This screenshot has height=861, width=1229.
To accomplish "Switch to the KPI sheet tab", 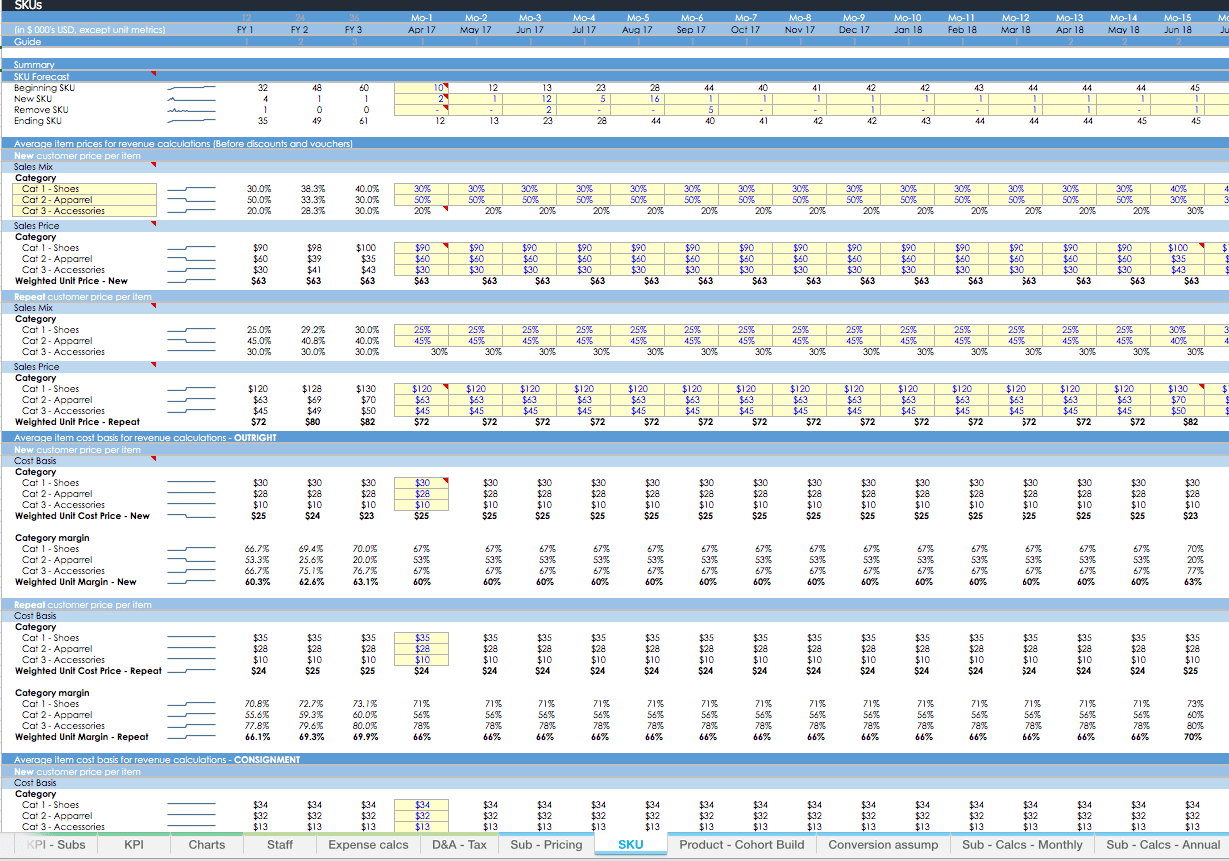I will coord(133,845).
